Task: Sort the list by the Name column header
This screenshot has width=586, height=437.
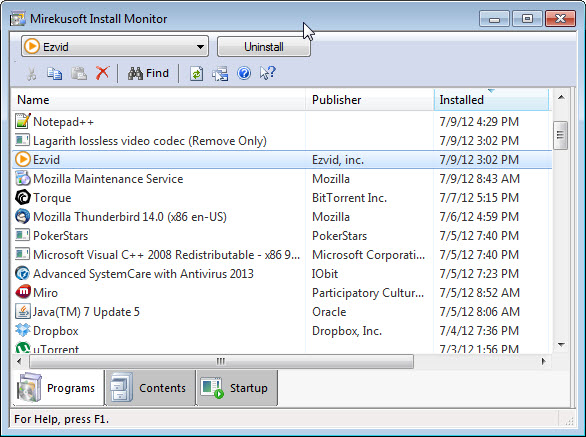Action: [158, 100]
